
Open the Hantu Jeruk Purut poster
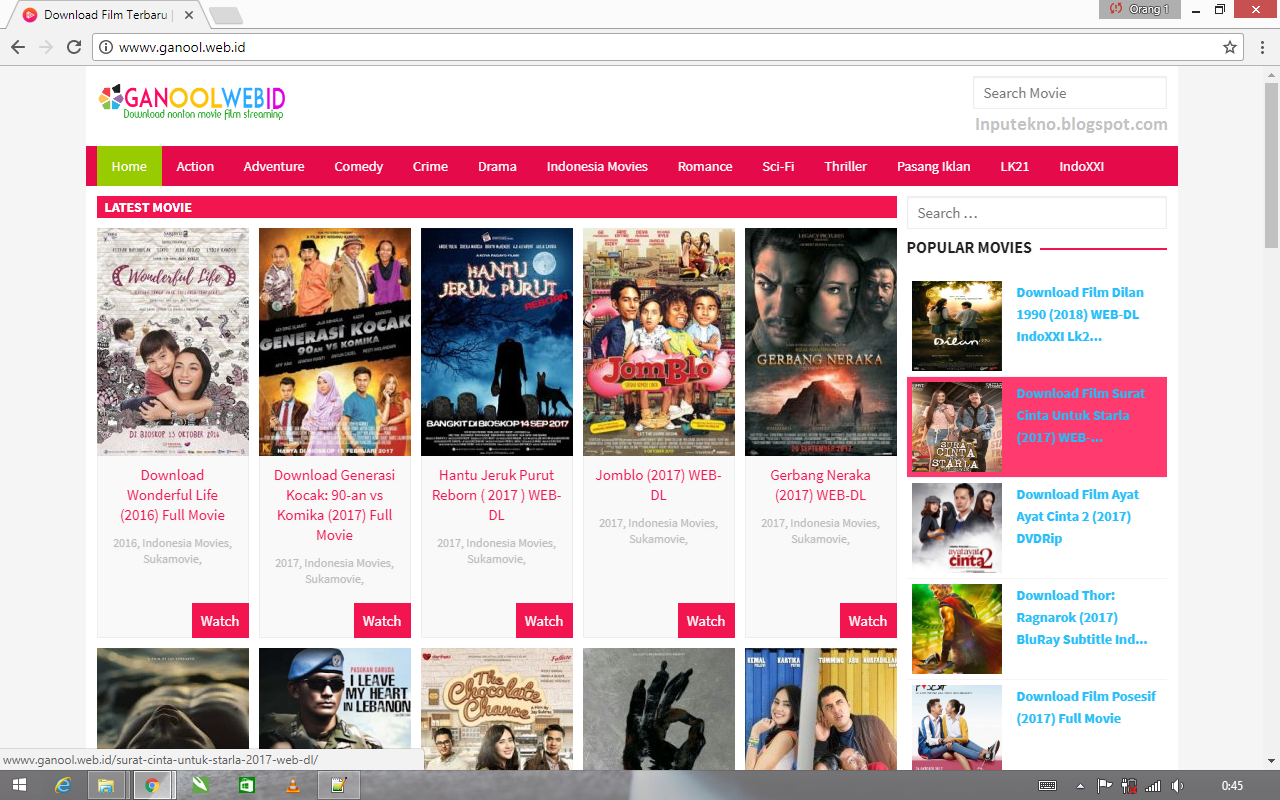coord(496,340)
